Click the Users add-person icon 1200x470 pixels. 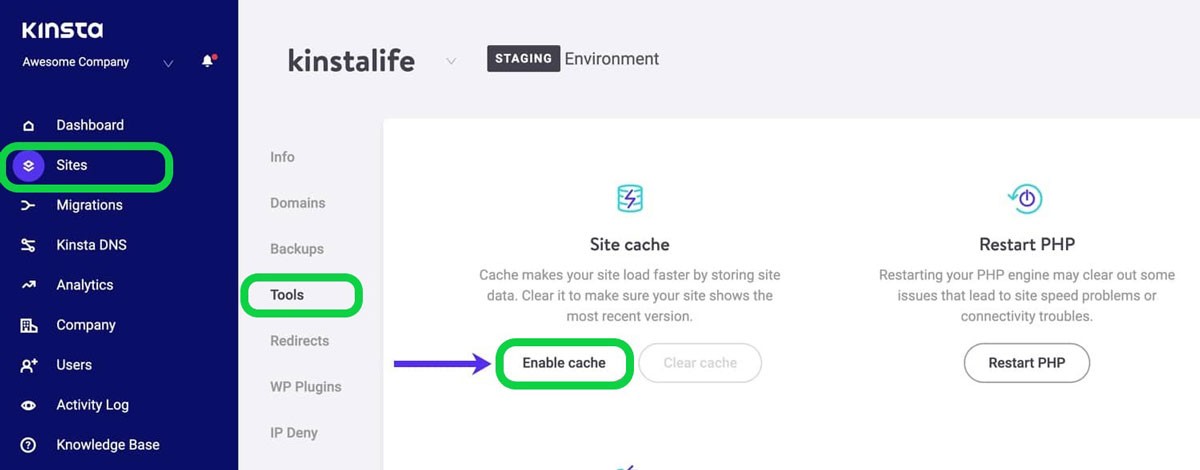(x=28, y=366)
